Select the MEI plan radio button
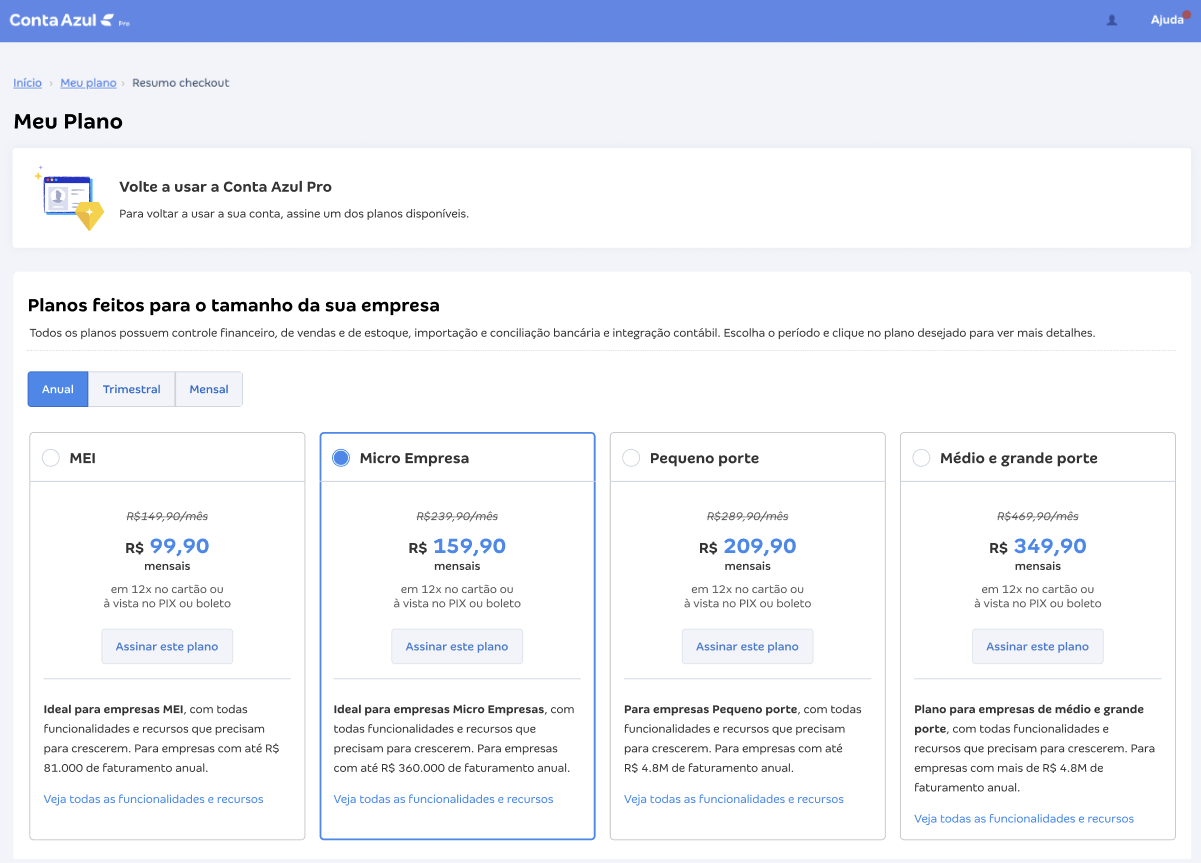This screenshot has height=863, width=1201. click(x=51, y=458)
